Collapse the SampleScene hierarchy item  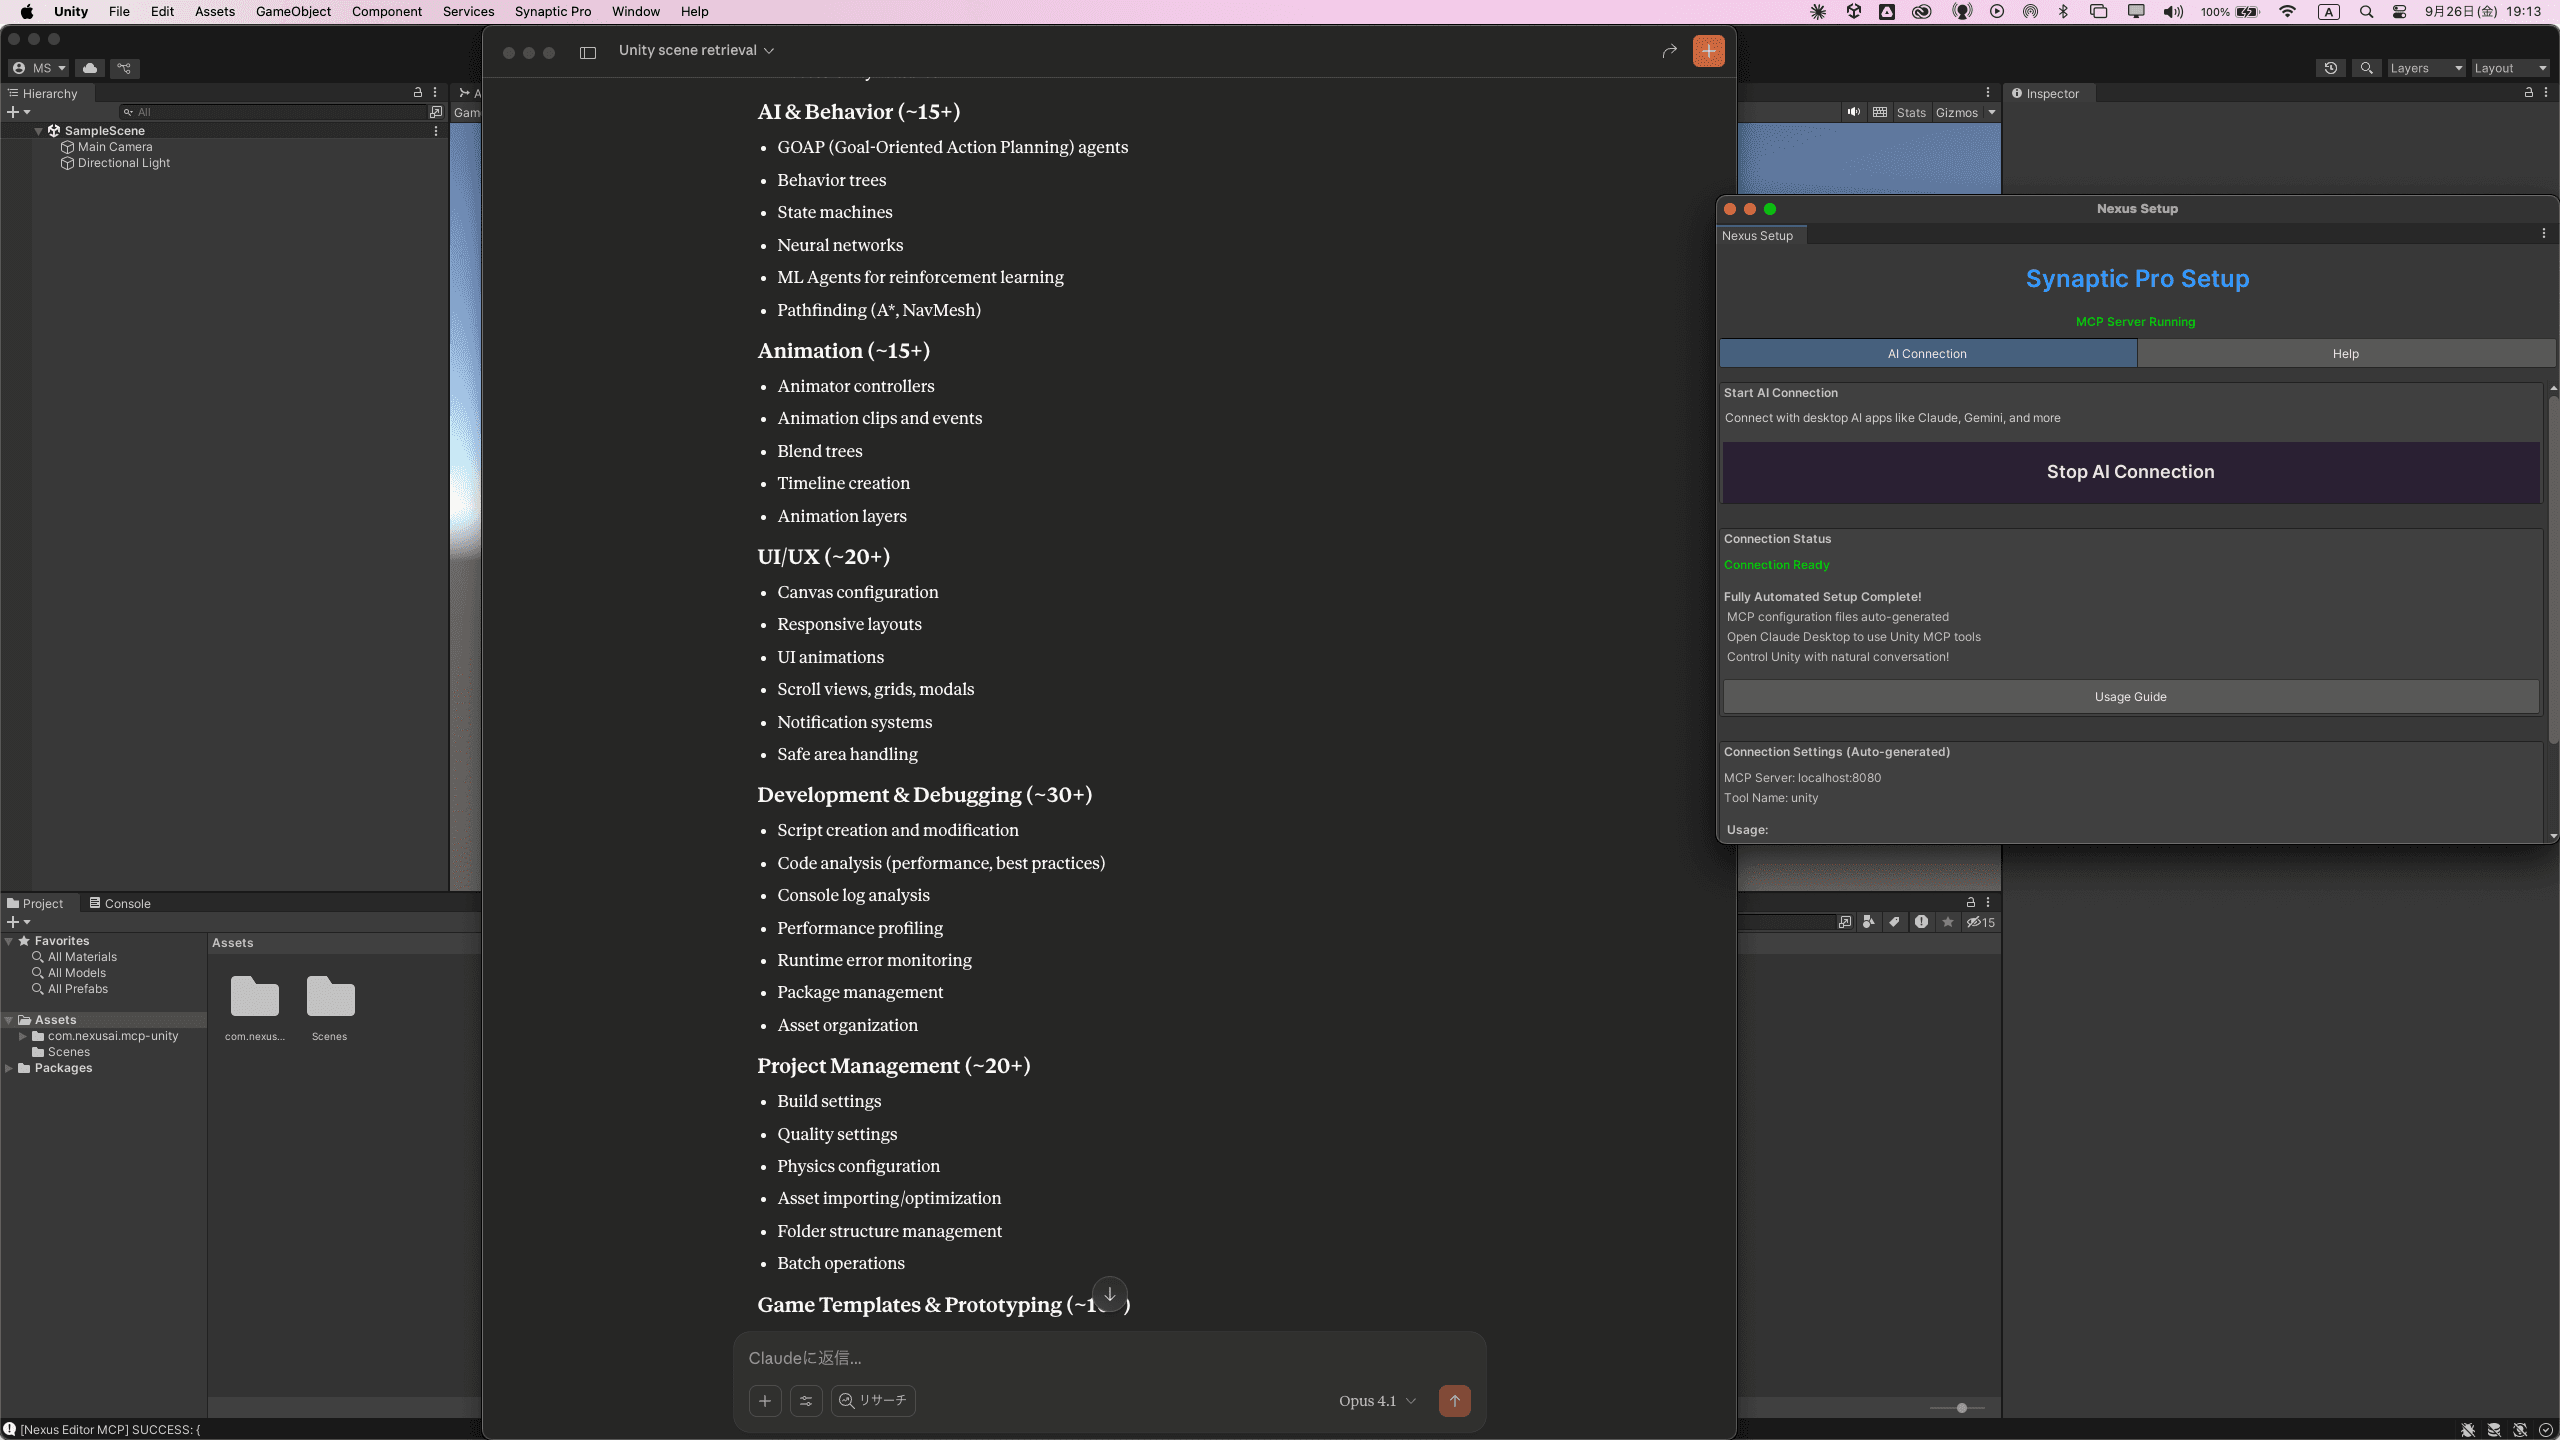click(x=39, y=130)
